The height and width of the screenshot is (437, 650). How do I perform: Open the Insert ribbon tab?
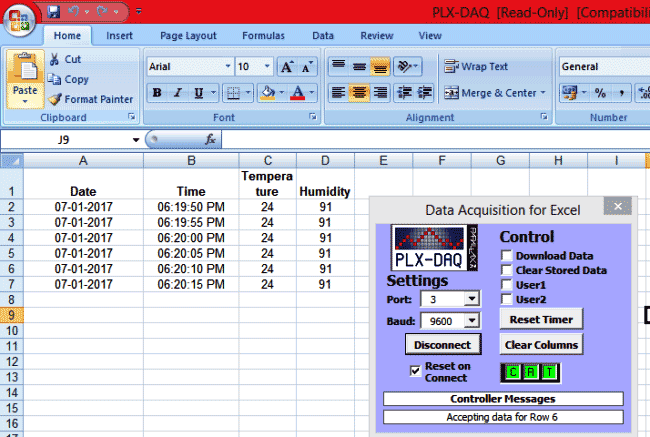[119, 36]
